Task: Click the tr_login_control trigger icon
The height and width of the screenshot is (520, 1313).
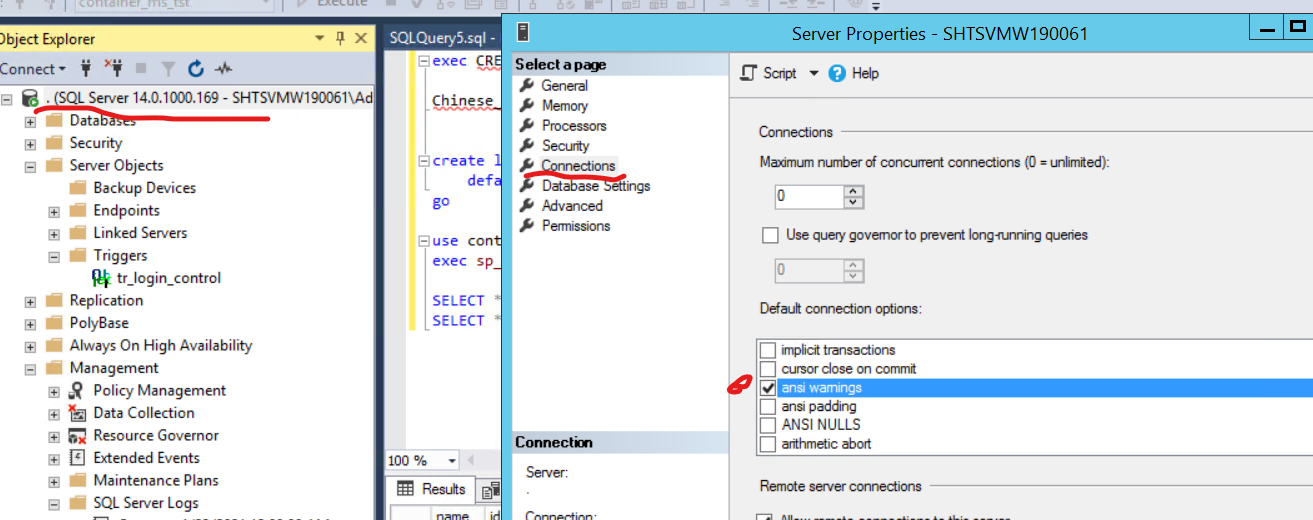Action: pos(101,278)
